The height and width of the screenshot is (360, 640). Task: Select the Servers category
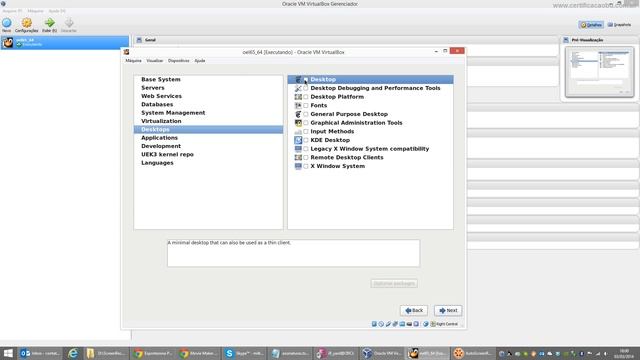point(208,88)
